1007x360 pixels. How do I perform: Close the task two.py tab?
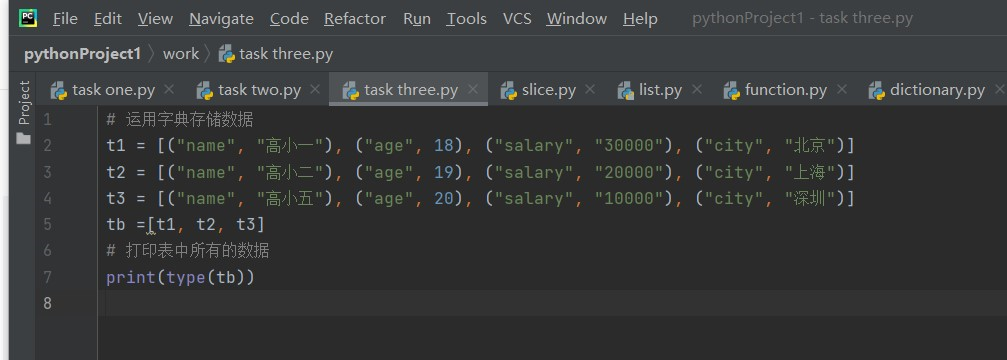pos(315,89)
